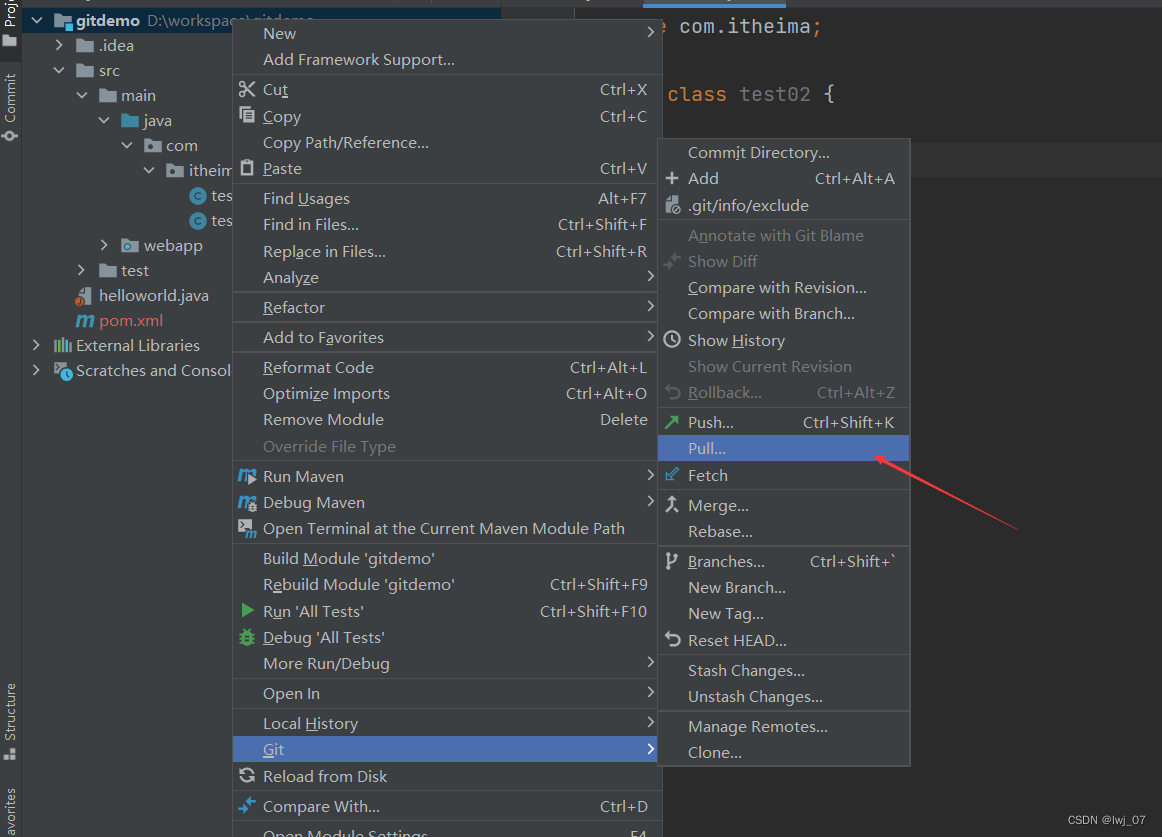Click the test02 class name in editor
Image resolution: width=1162 pixels, height=837 pixels.
tap(774, 94)
